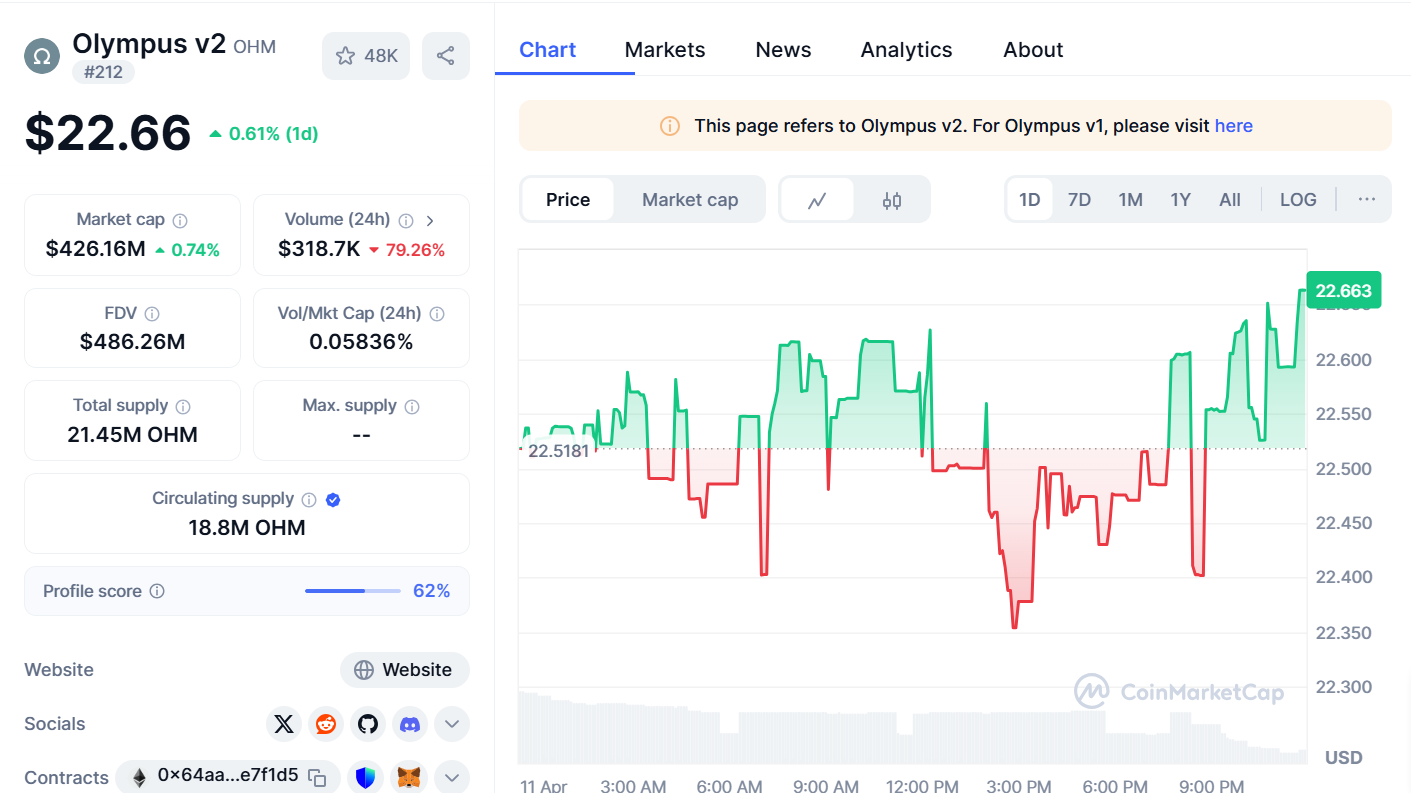Expand more social links
The image size is (1411, 793).
click(451, 723)
